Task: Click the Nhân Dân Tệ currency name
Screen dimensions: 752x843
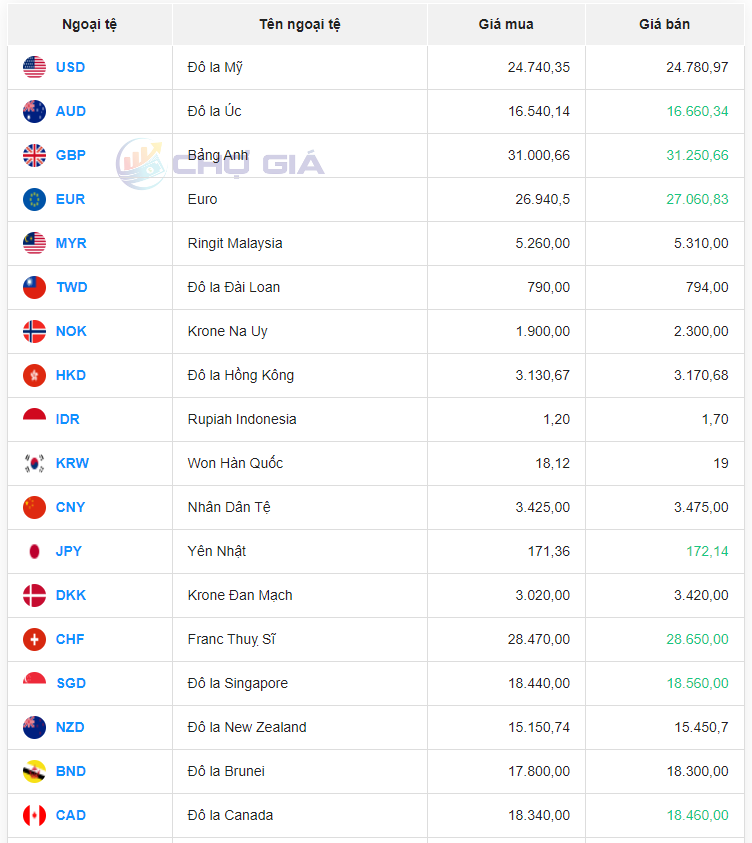Action: tap(229, 507)
